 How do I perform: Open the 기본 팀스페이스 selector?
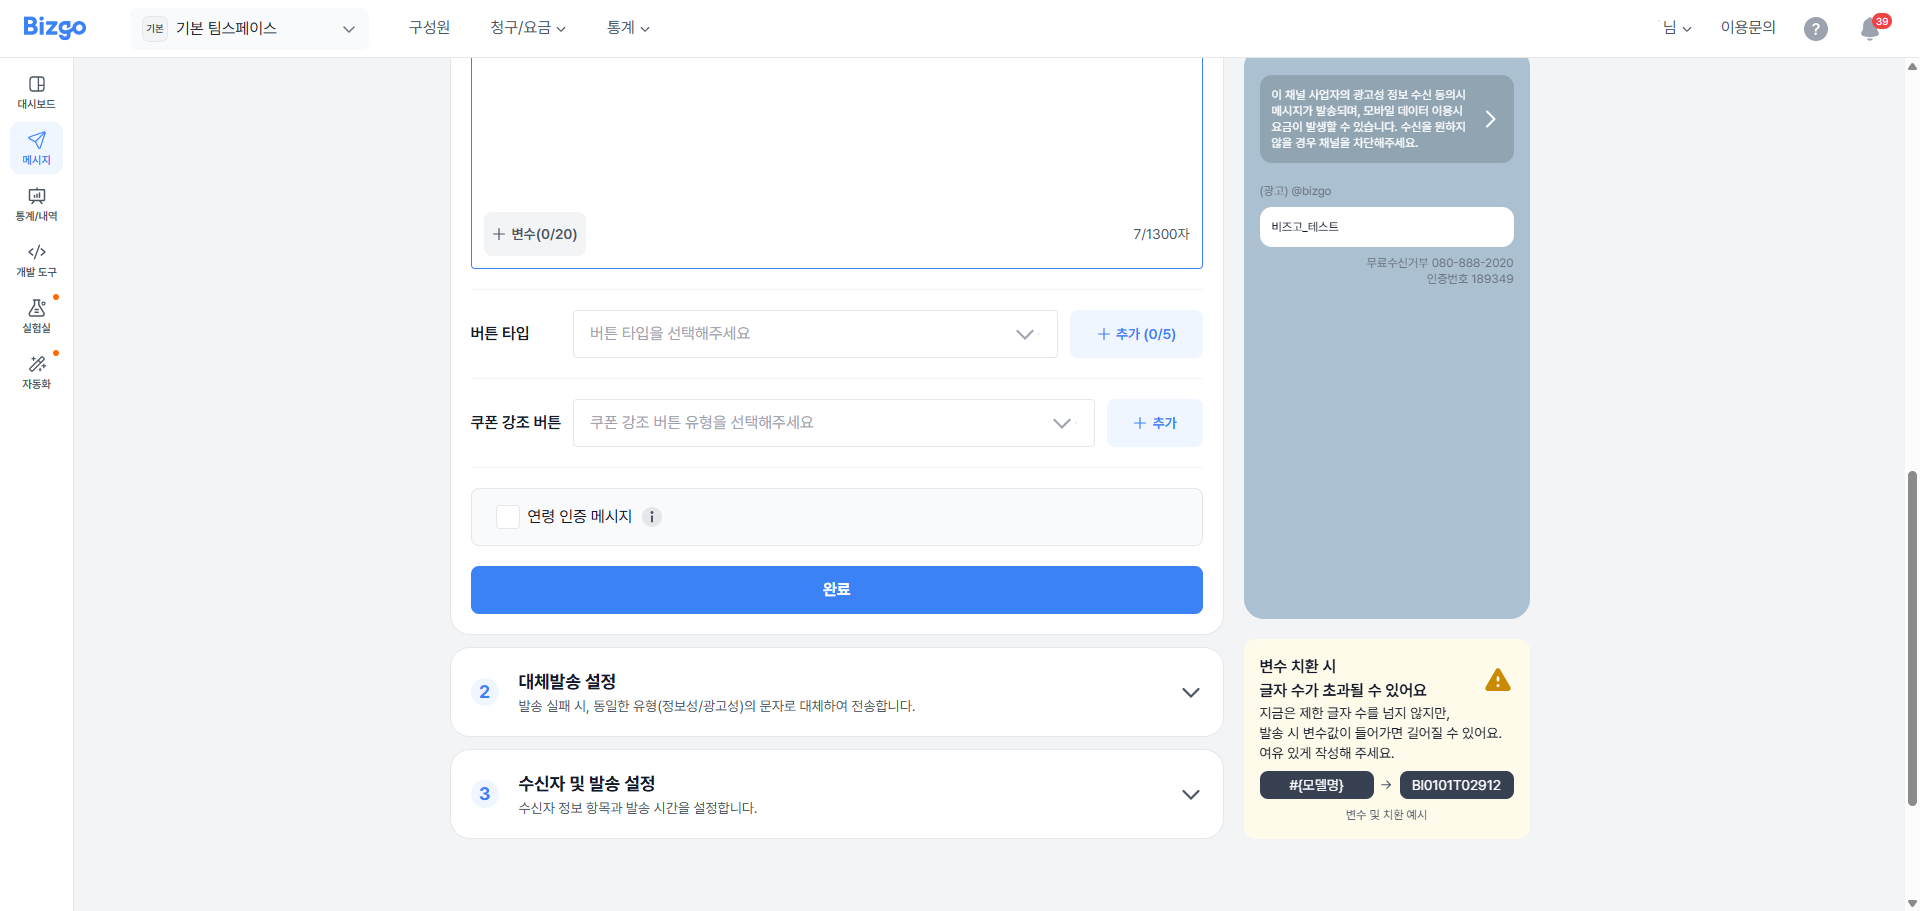pos(249,28)
